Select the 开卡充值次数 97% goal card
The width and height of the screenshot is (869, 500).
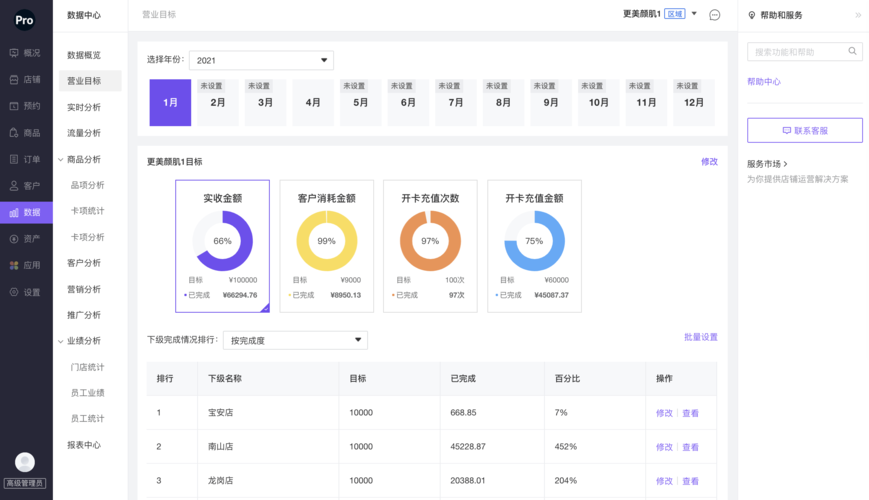[x=430, y=246]
